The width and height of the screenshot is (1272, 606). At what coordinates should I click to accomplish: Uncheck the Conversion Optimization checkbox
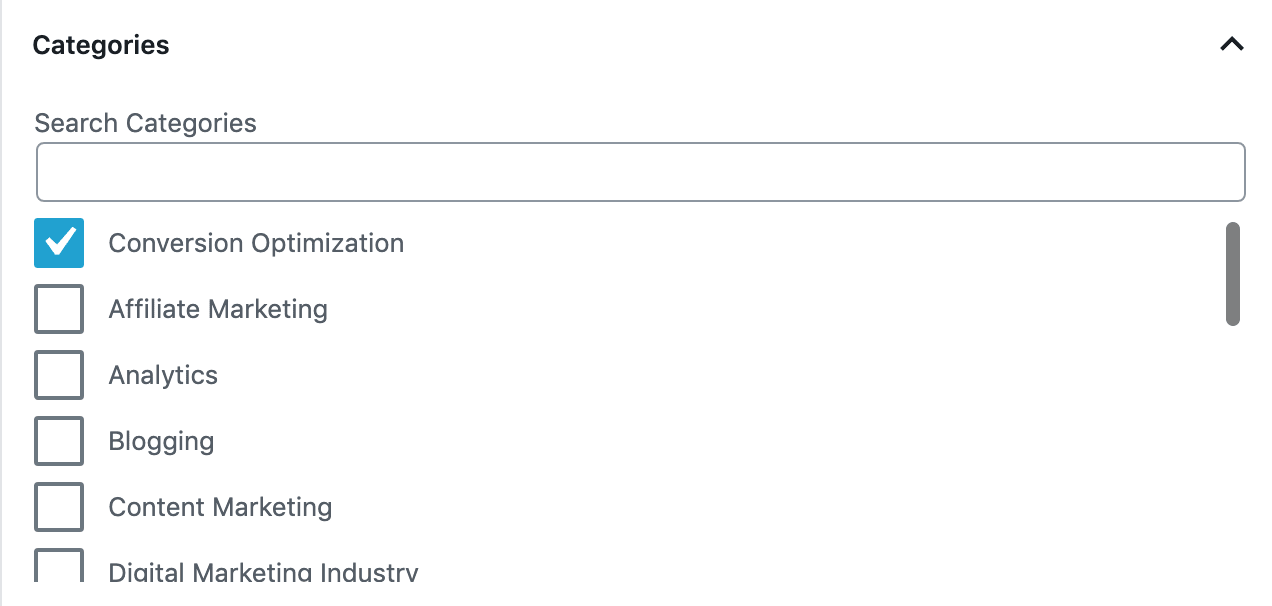(x=59, y=243)
